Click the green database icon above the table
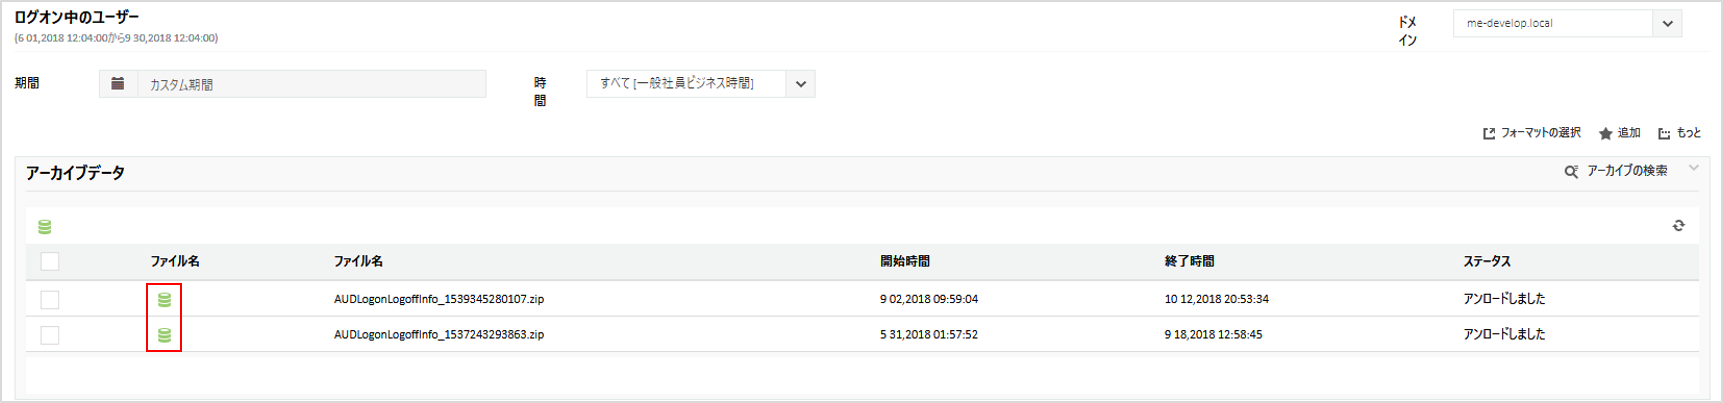 45,227
